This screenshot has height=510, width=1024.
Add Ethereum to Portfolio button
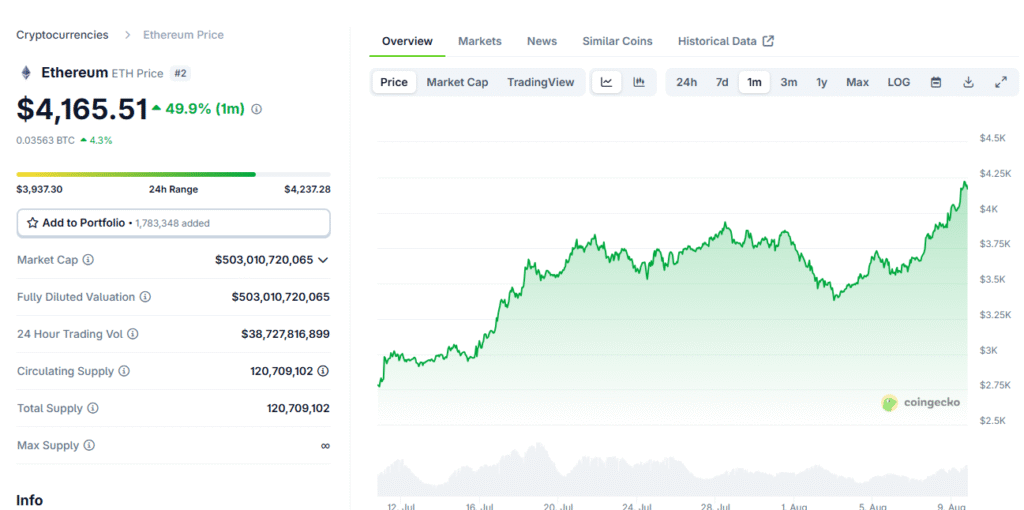click(x=174, y=223)
